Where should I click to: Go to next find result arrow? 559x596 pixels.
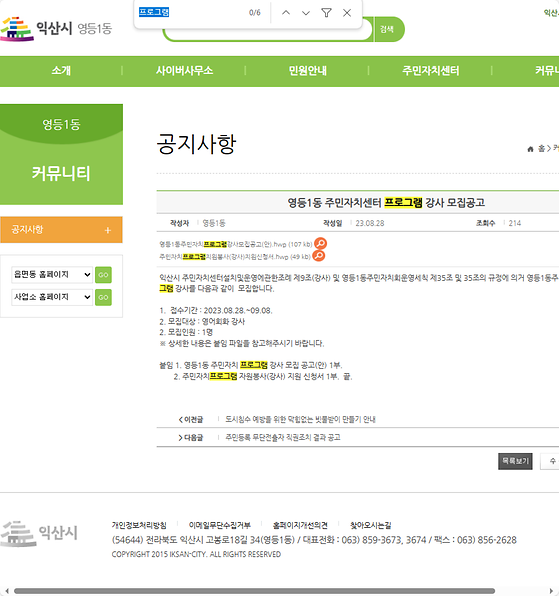(306, 13)
